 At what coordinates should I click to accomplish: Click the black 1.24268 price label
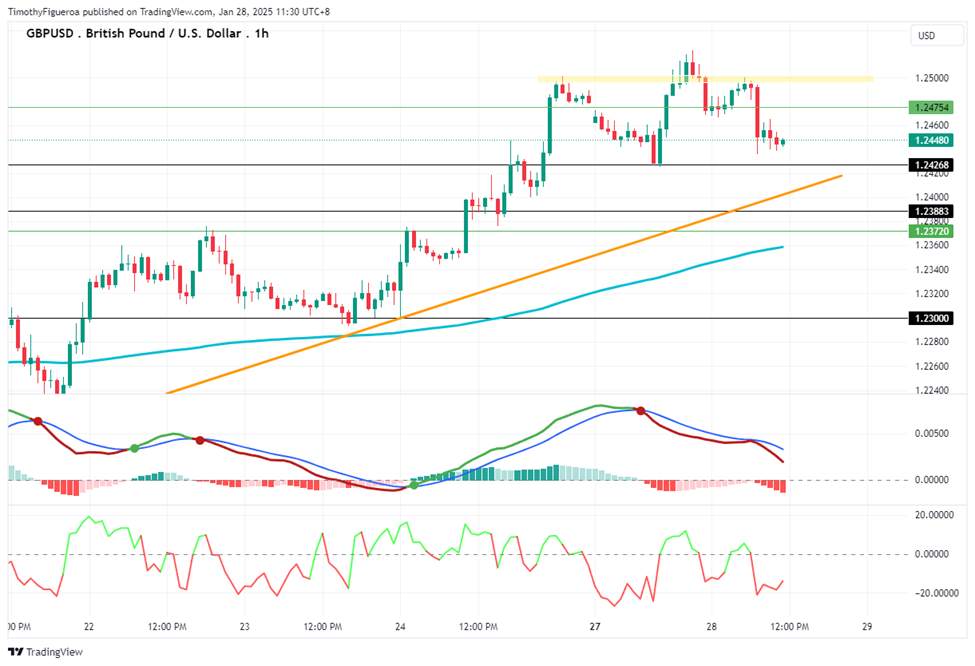click(x=930, y=165)
